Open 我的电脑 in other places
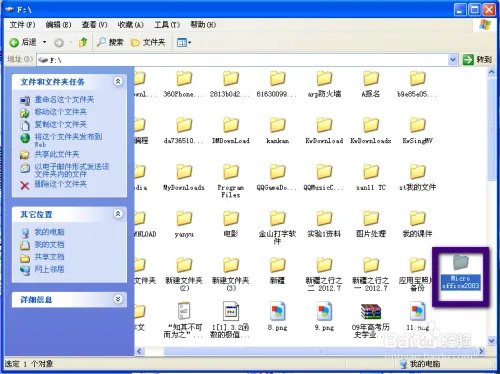This screenshot has width=500, height=374. (49, 232)
